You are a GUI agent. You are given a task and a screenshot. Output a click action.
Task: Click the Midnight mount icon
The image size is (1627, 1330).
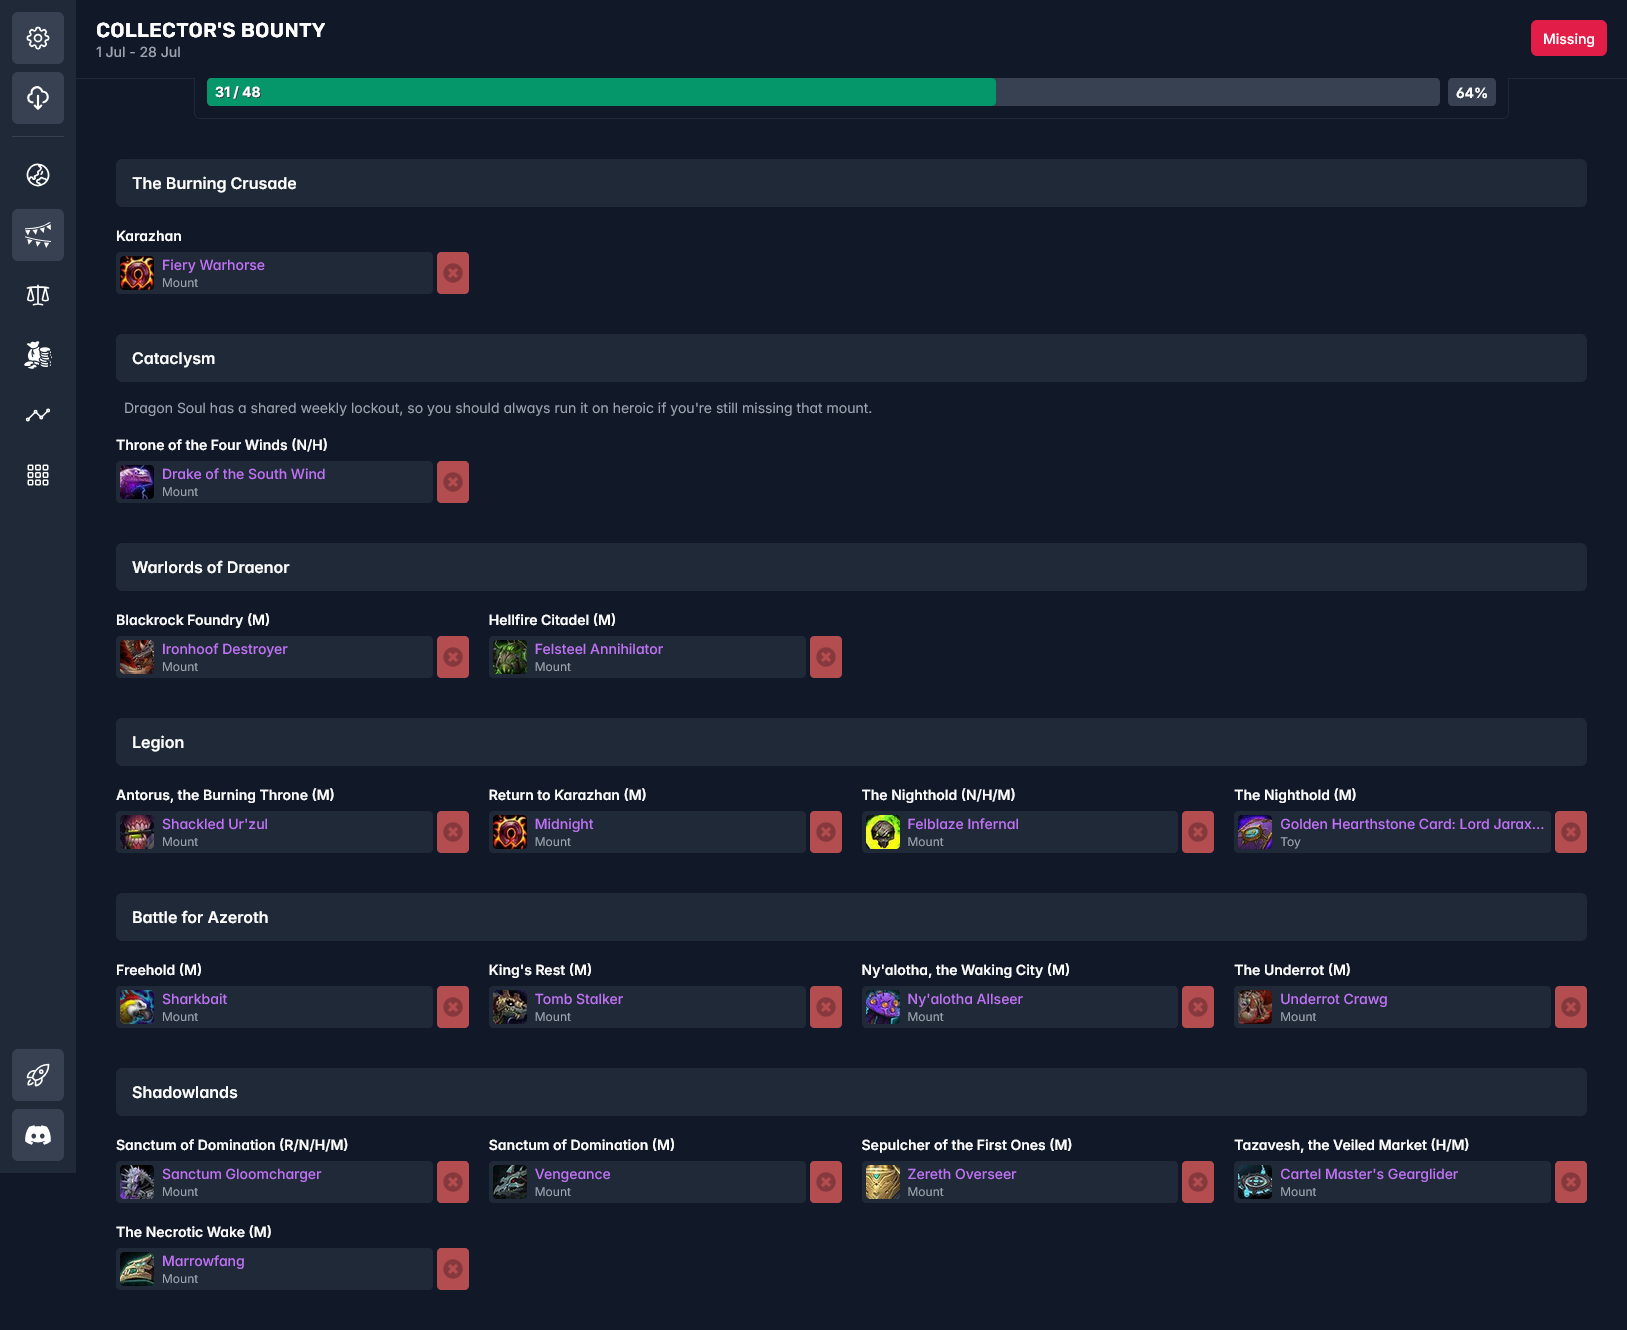point(510,832)
